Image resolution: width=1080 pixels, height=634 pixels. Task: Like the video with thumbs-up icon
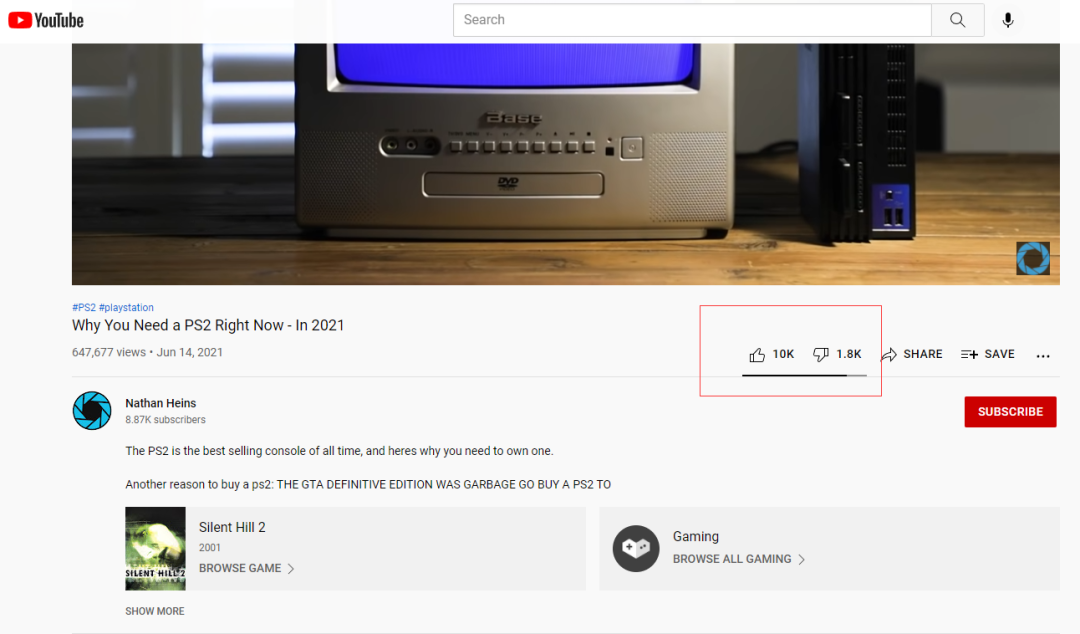point(757,354)
